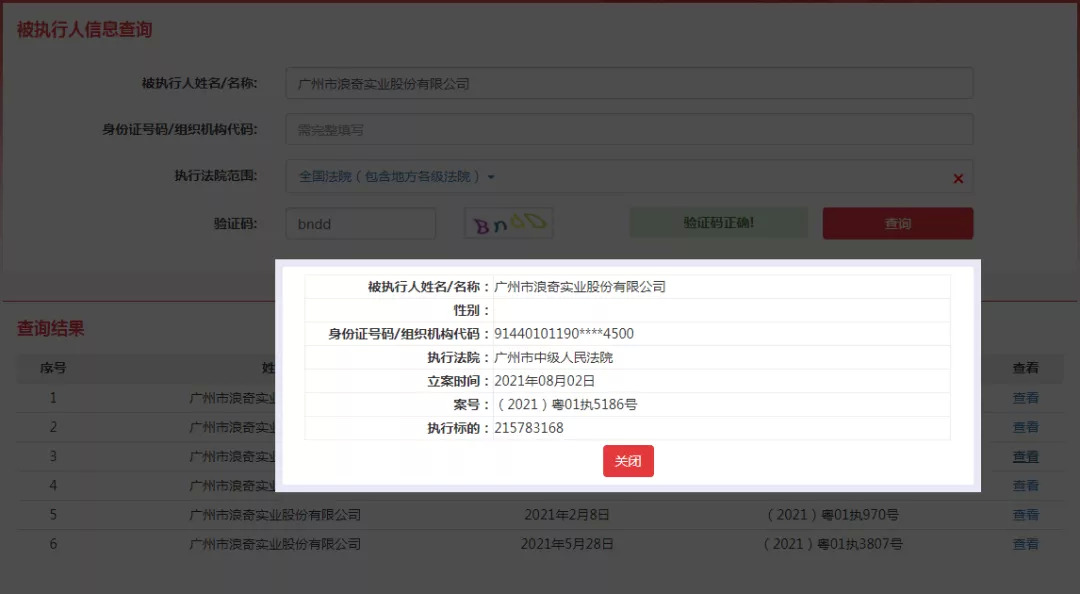
Task: Click the 序号 column header
Action: (x=53, y=368)
